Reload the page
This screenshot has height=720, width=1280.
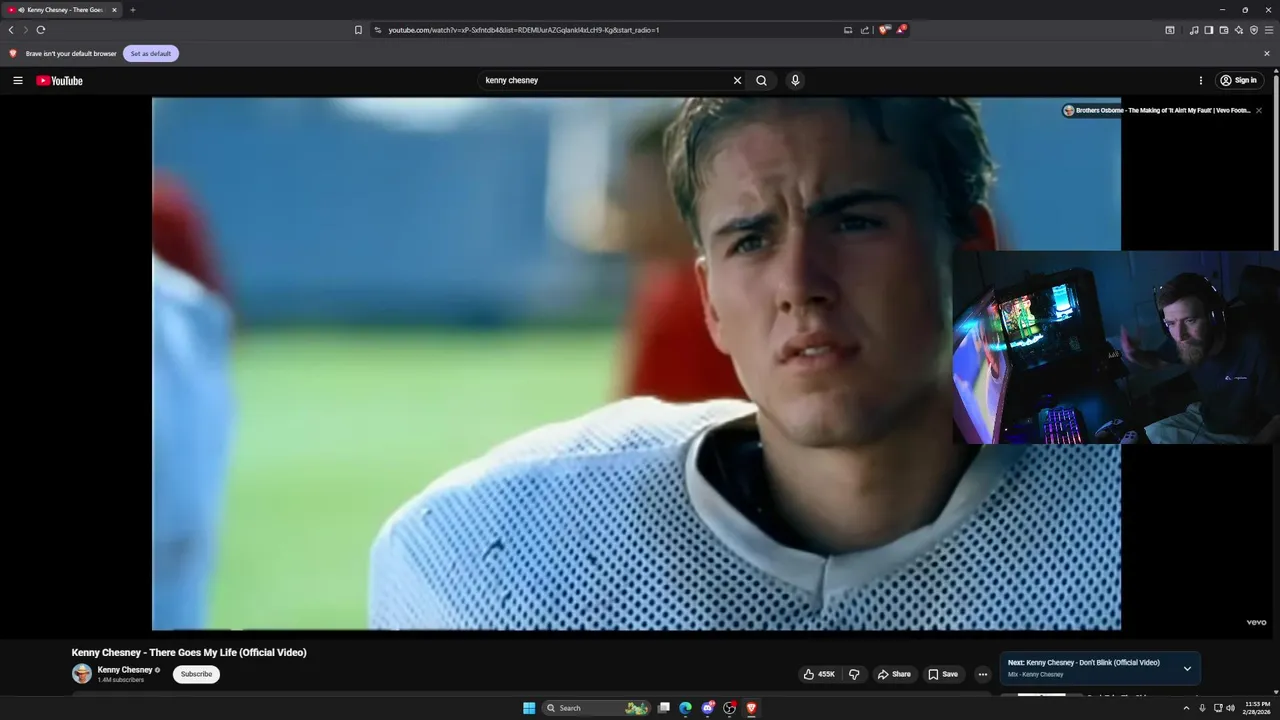[x=40, y=30]
